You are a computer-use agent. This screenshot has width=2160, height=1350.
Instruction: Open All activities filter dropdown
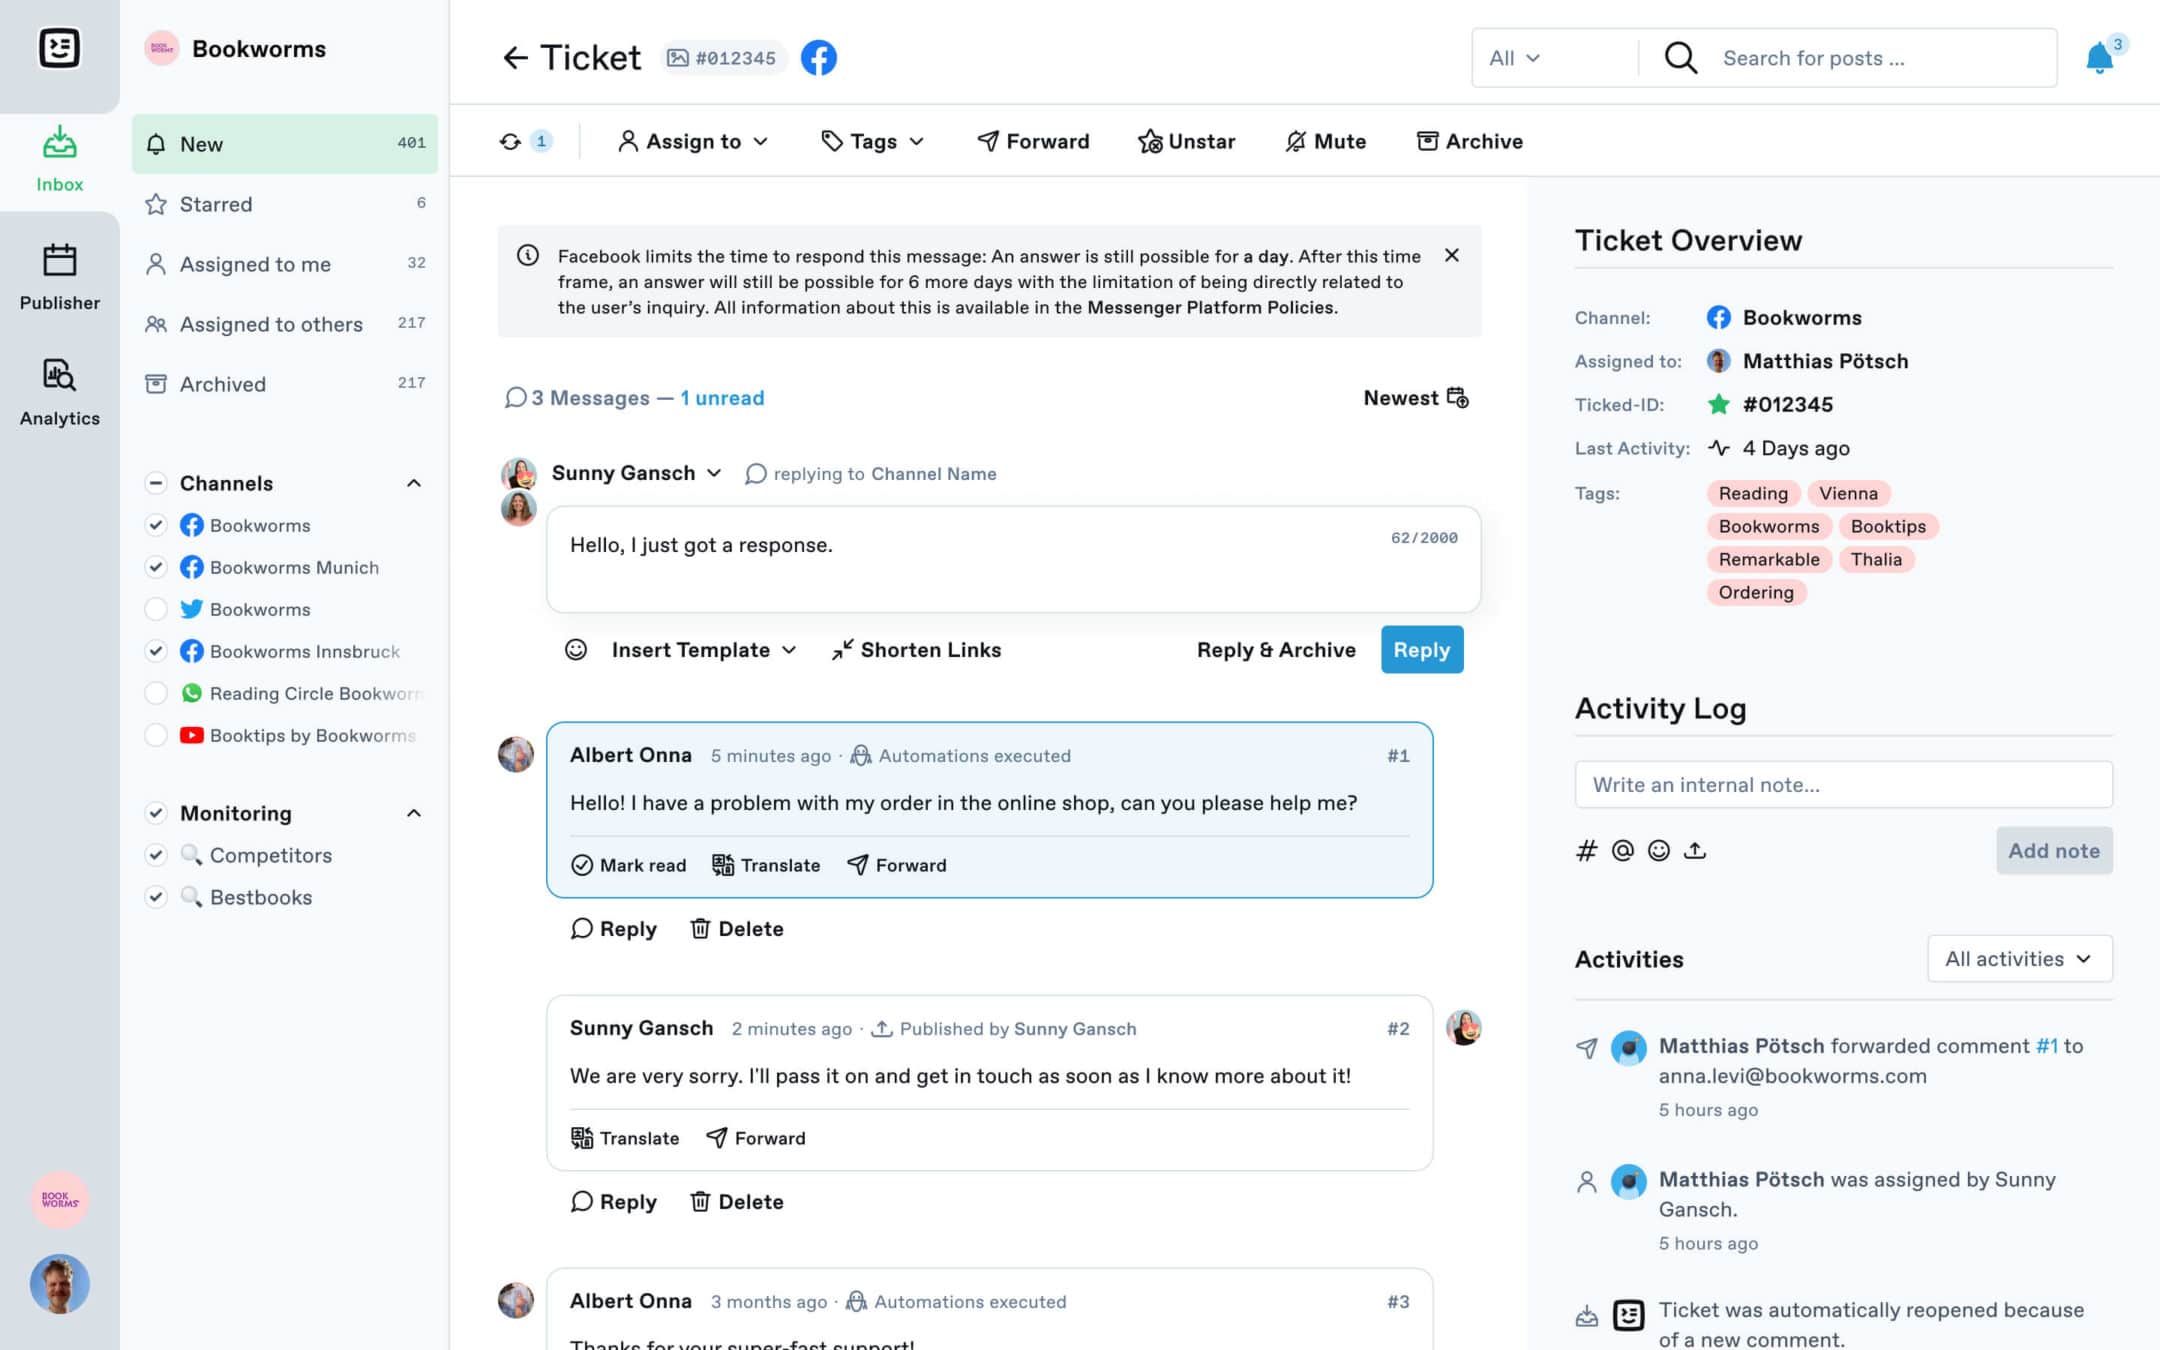[x=2019, y=959]
